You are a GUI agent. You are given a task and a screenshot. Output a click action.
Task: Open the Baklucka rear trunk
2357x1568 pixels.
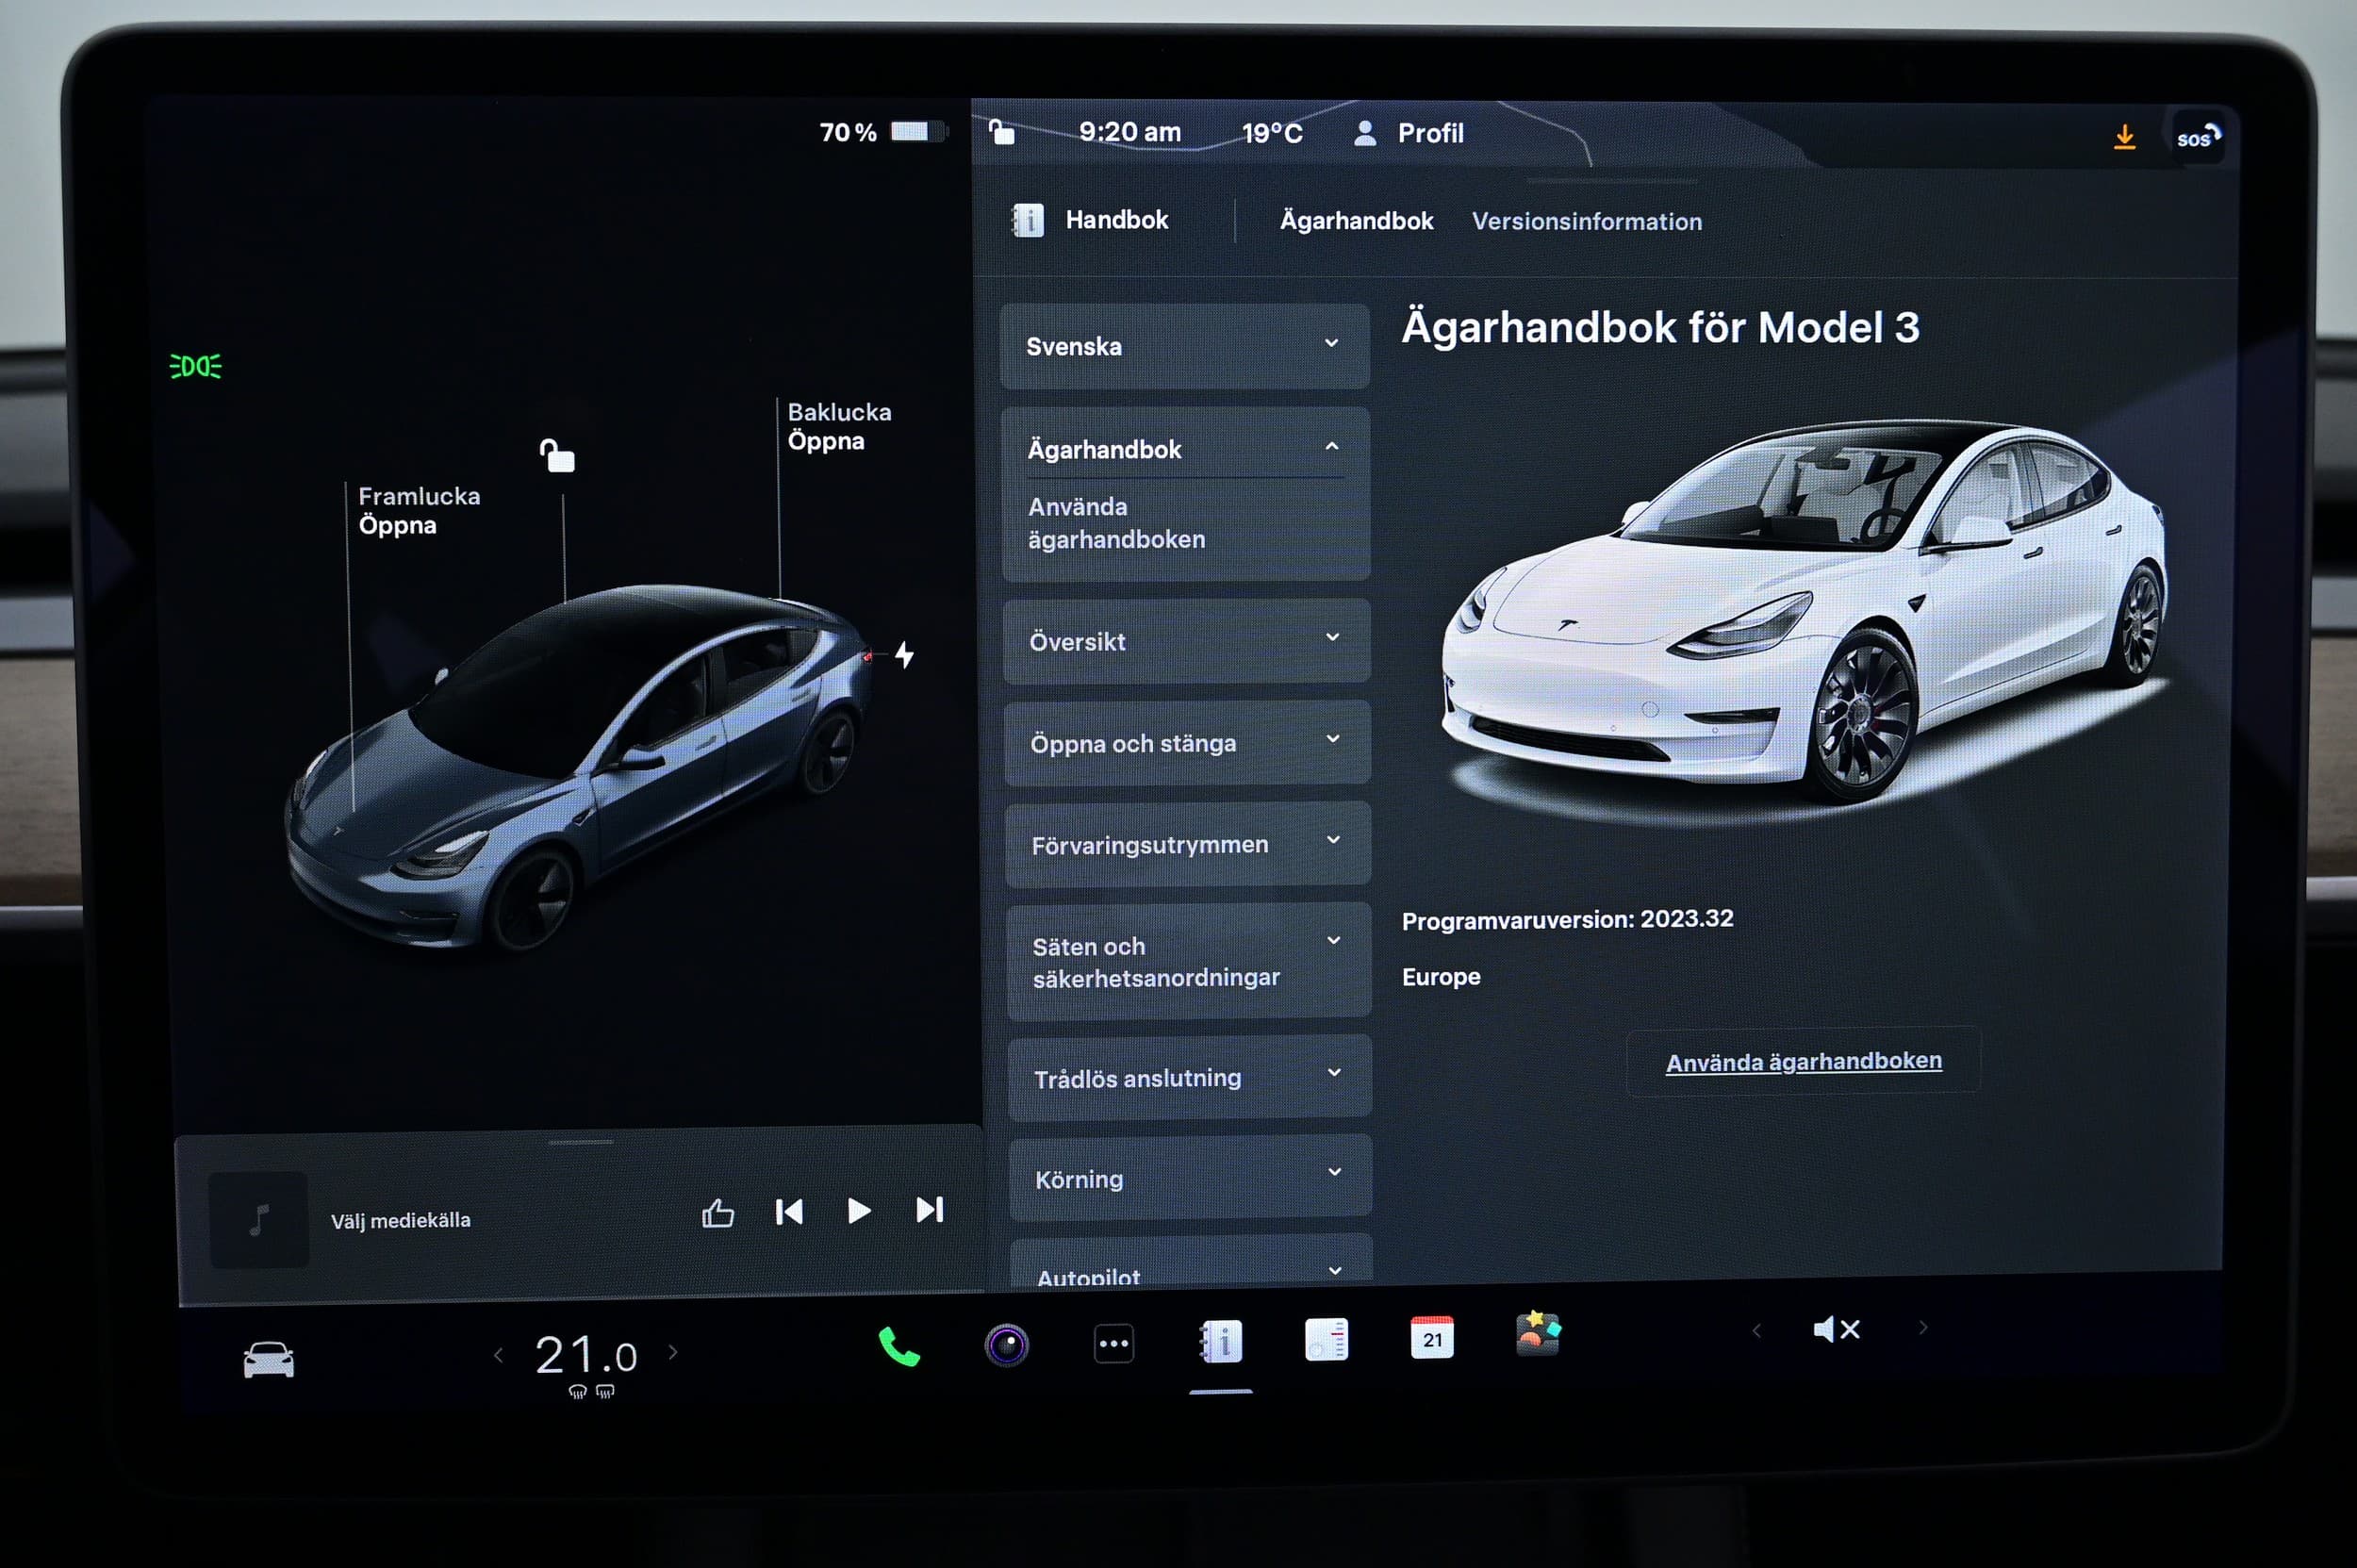click(839, 426)
